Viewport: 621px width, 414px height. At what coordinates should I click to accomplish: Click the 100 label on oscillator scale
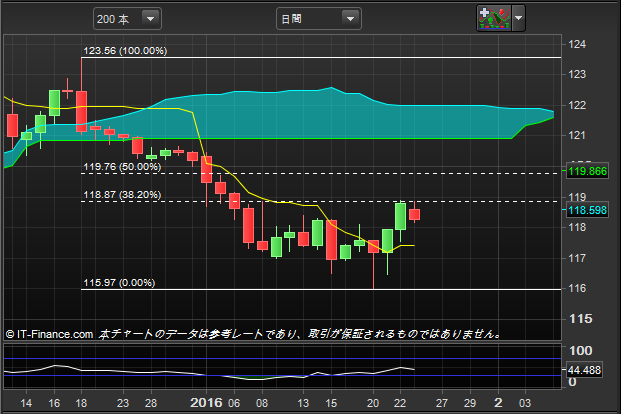(x=581, y=351)
